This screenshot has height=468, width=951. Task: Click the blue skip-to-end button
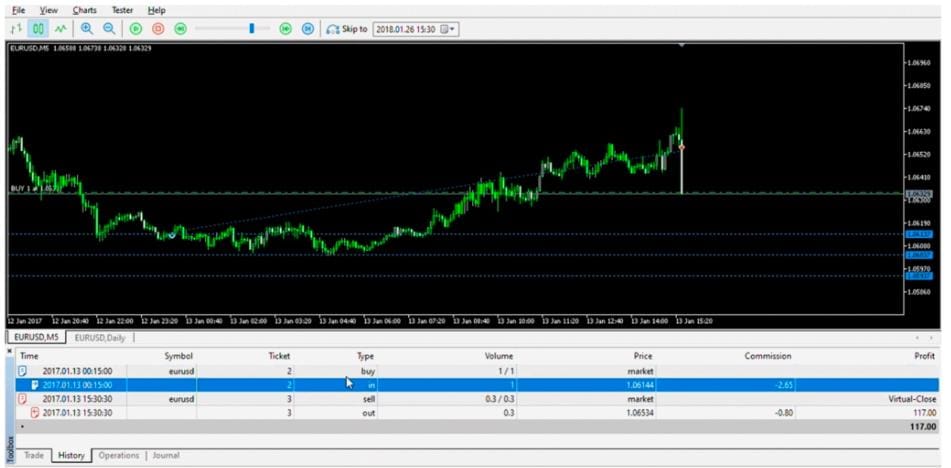point(307,29)
